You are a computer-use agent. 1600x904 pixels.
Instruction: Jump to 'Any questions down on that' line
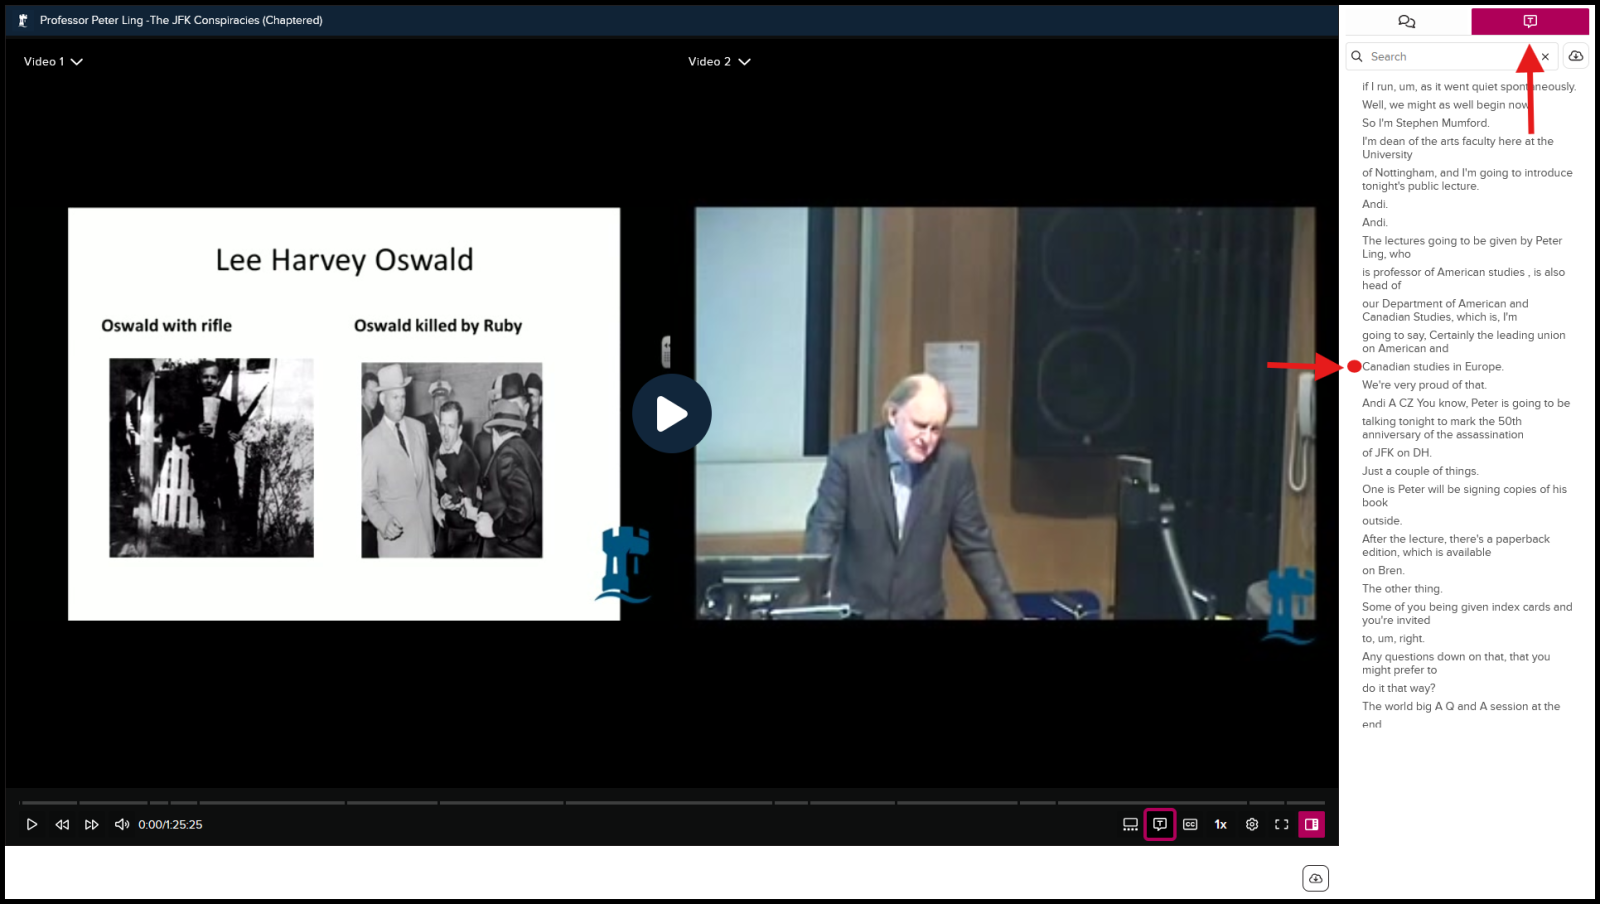[x=1456, y=663]
